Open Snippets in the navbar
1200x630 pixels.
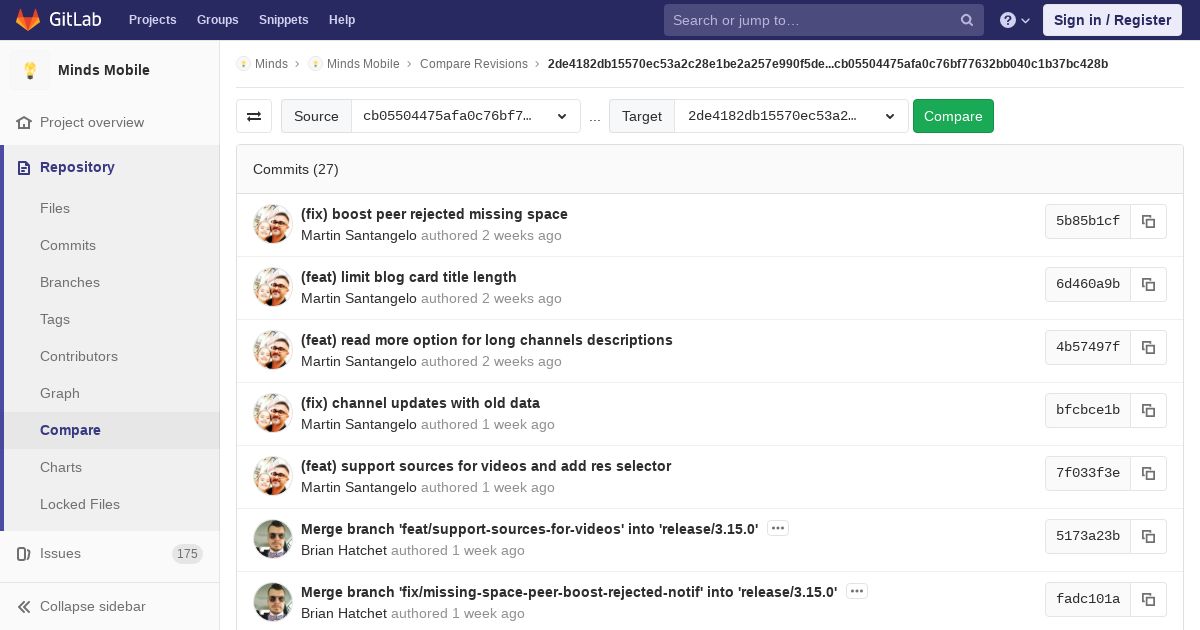pyautogui.click(x=284, y=20)
